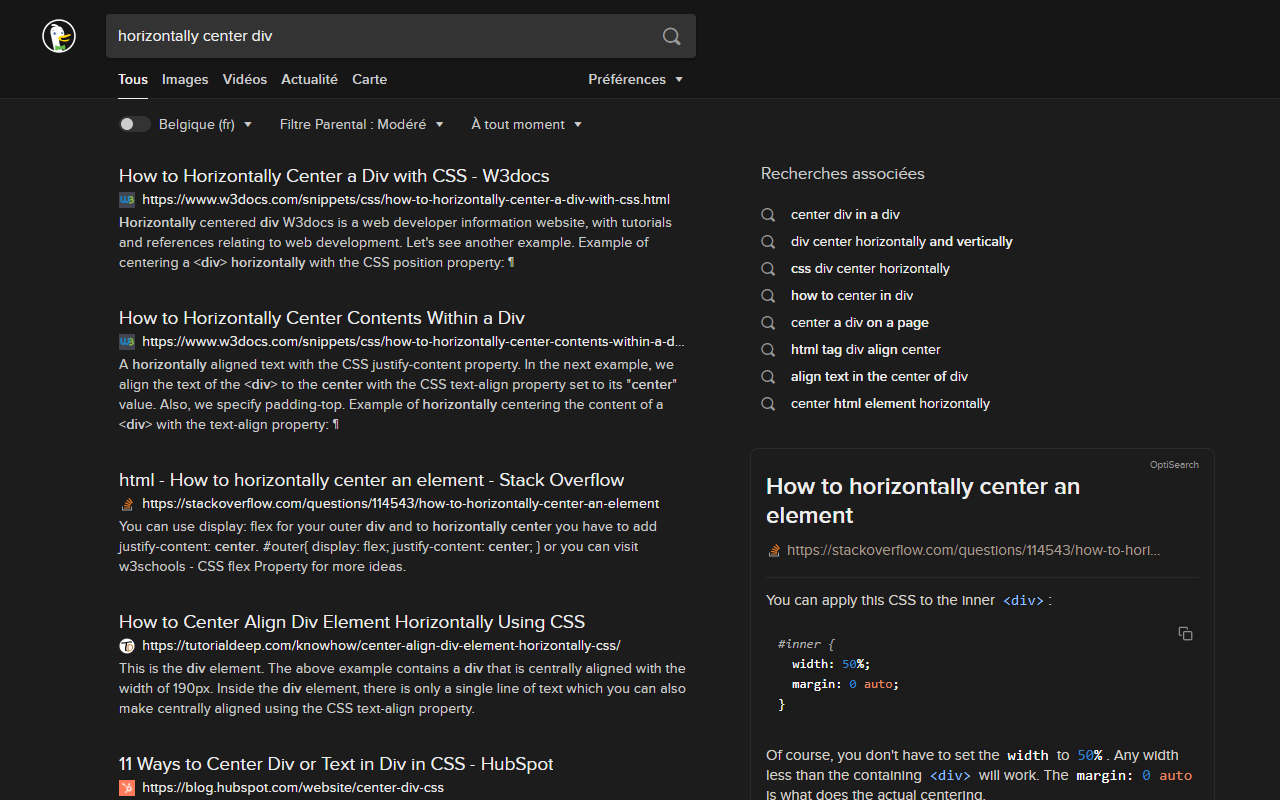Expand the Préférences menu

tap(636, 79)
